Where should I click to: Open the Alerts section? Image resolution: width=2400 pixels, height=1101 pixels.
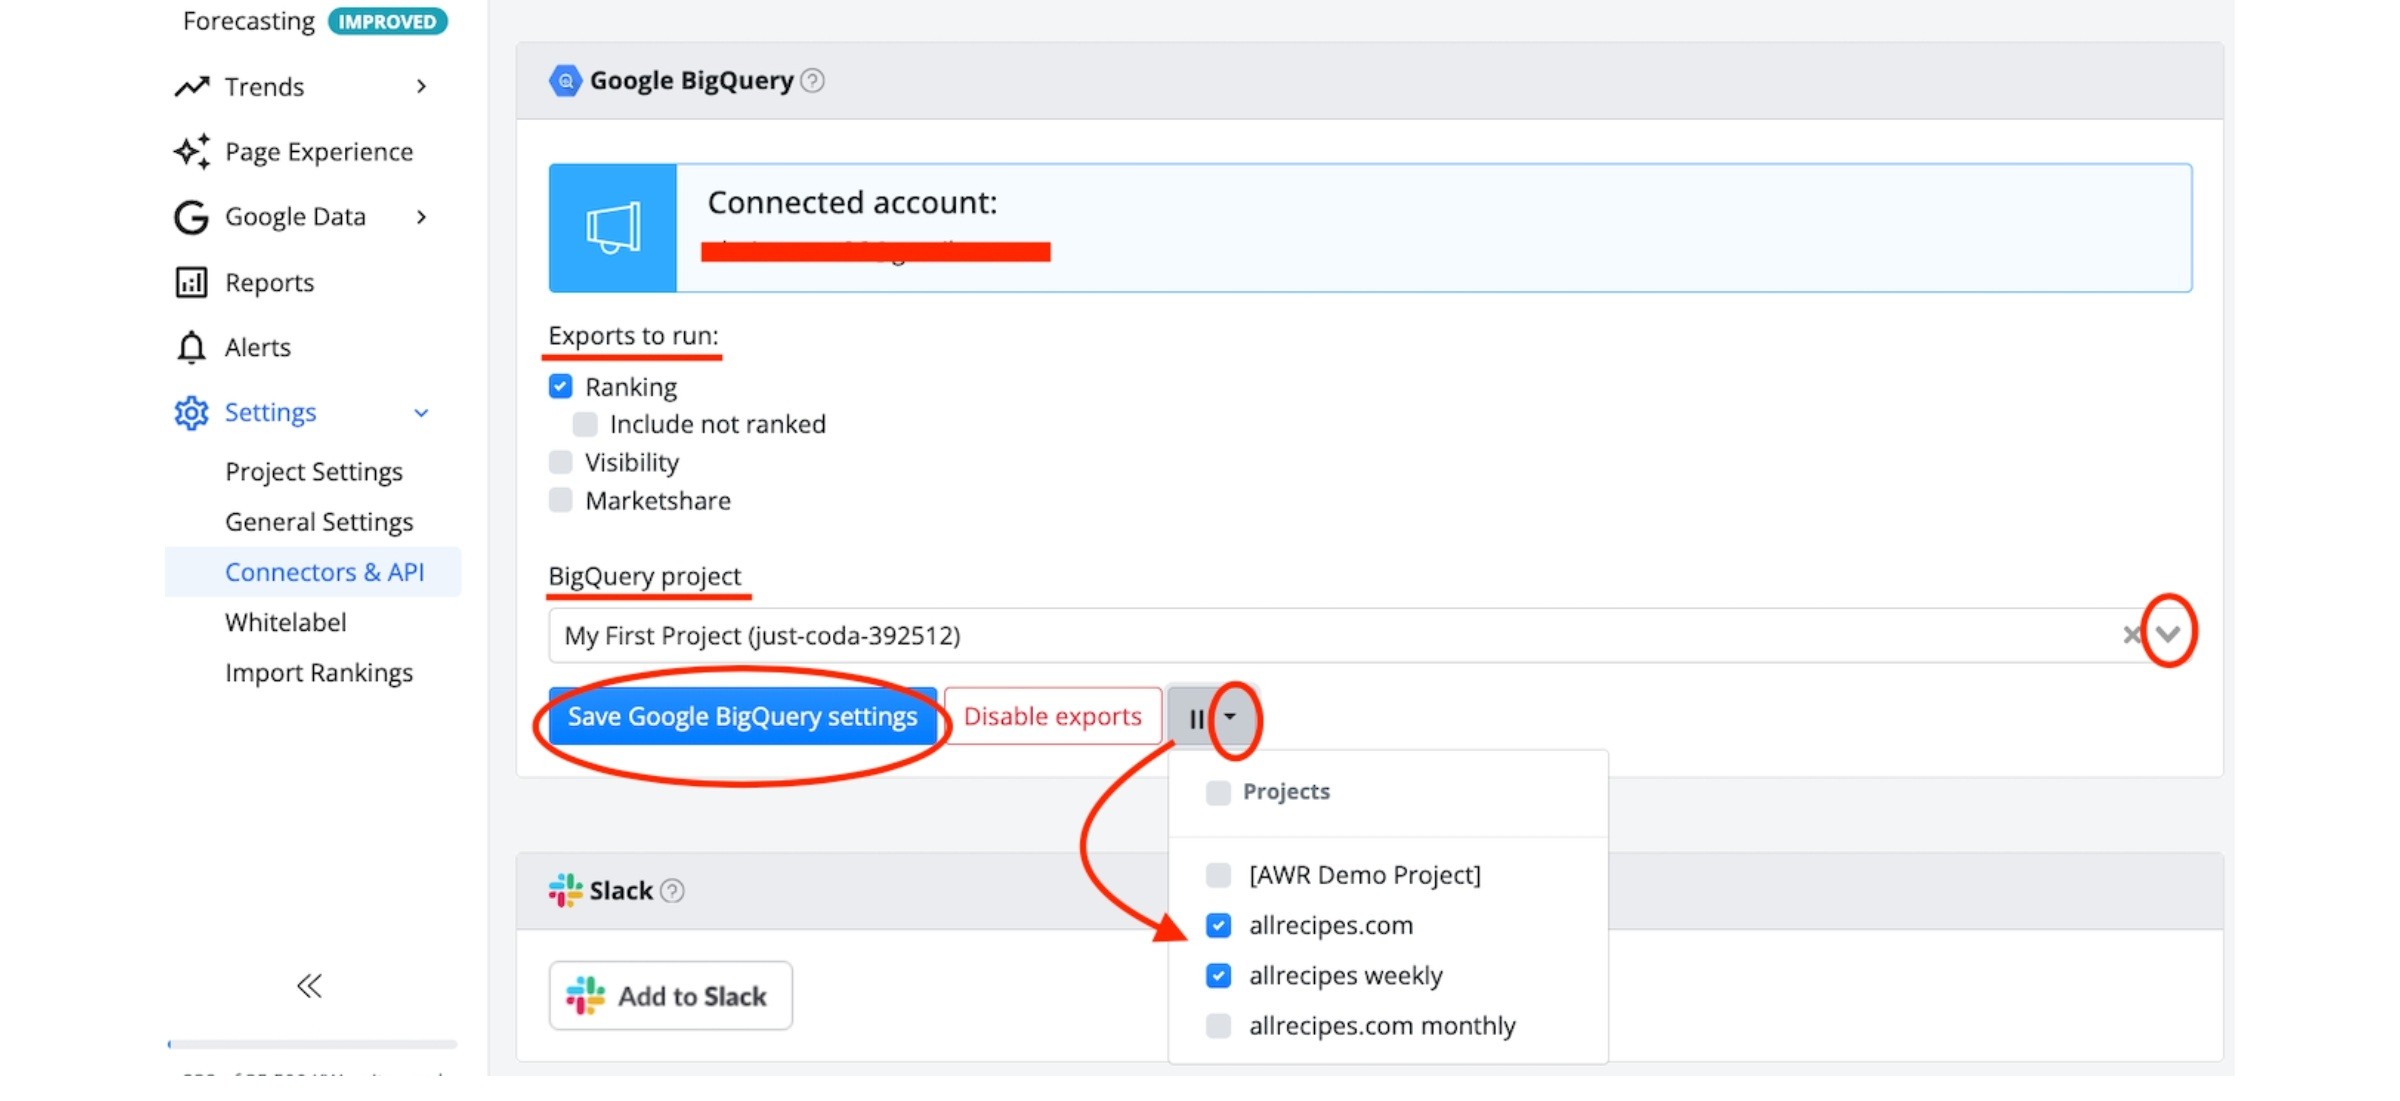coord(258,347)
